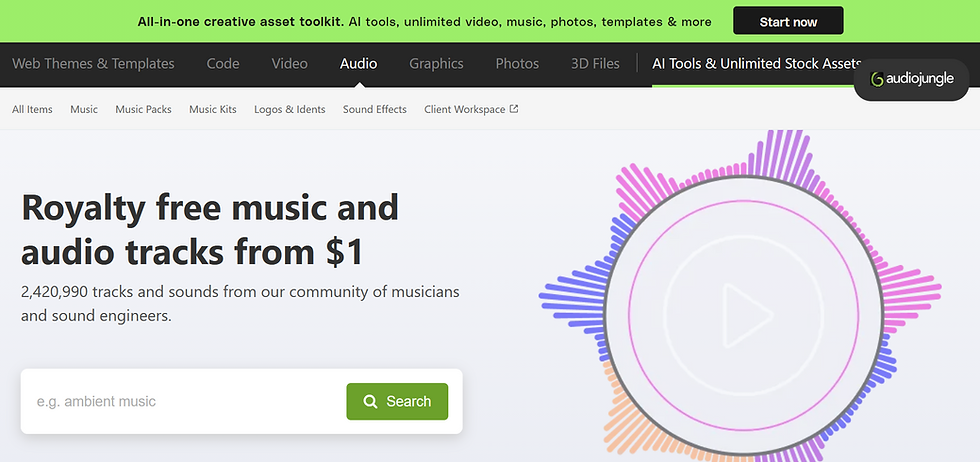Open the Music subcategory
980x462 pixels.
point(84,109)
